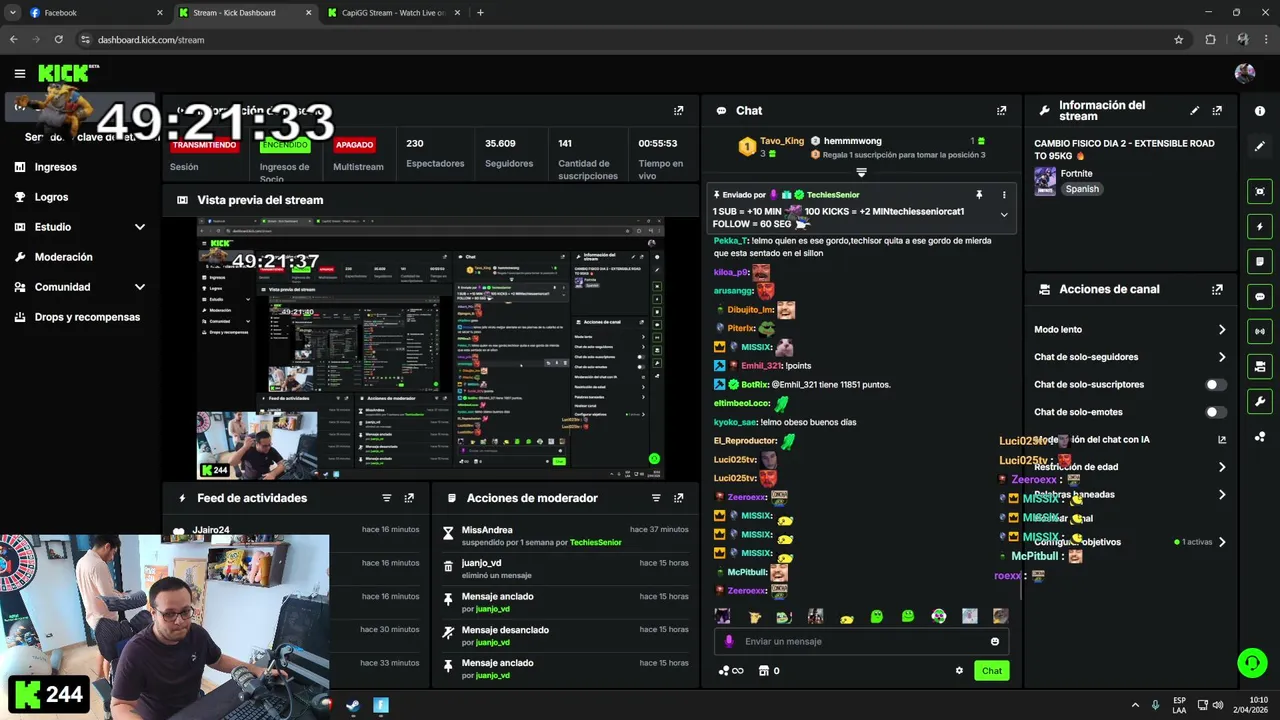1280x720 pixels.
Task: Open Ingresos in the left sidebar
Action: (55, 167)
